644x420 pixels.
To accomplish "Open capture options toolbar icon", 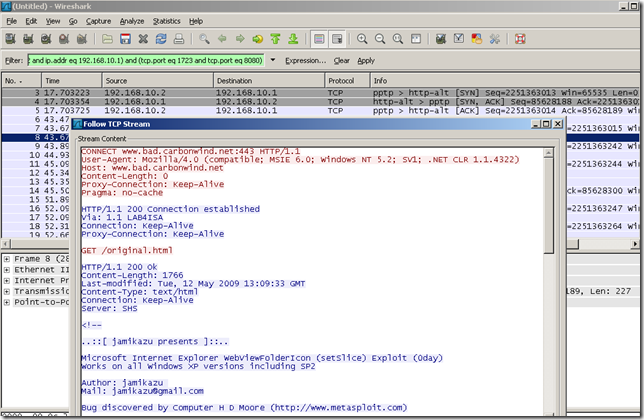I will tap(28, 39).
